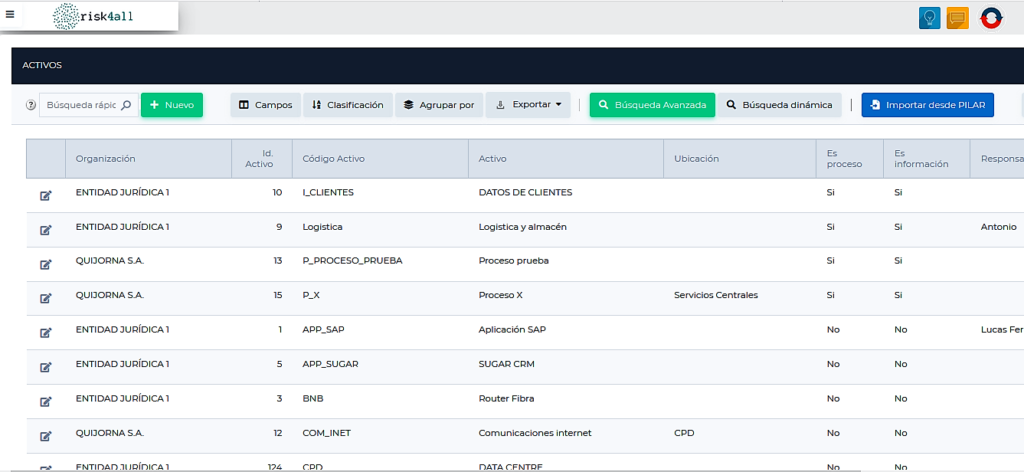Click the risk4all logo
Viewport: 1024px width, 472px height.
tap(93, 17)
